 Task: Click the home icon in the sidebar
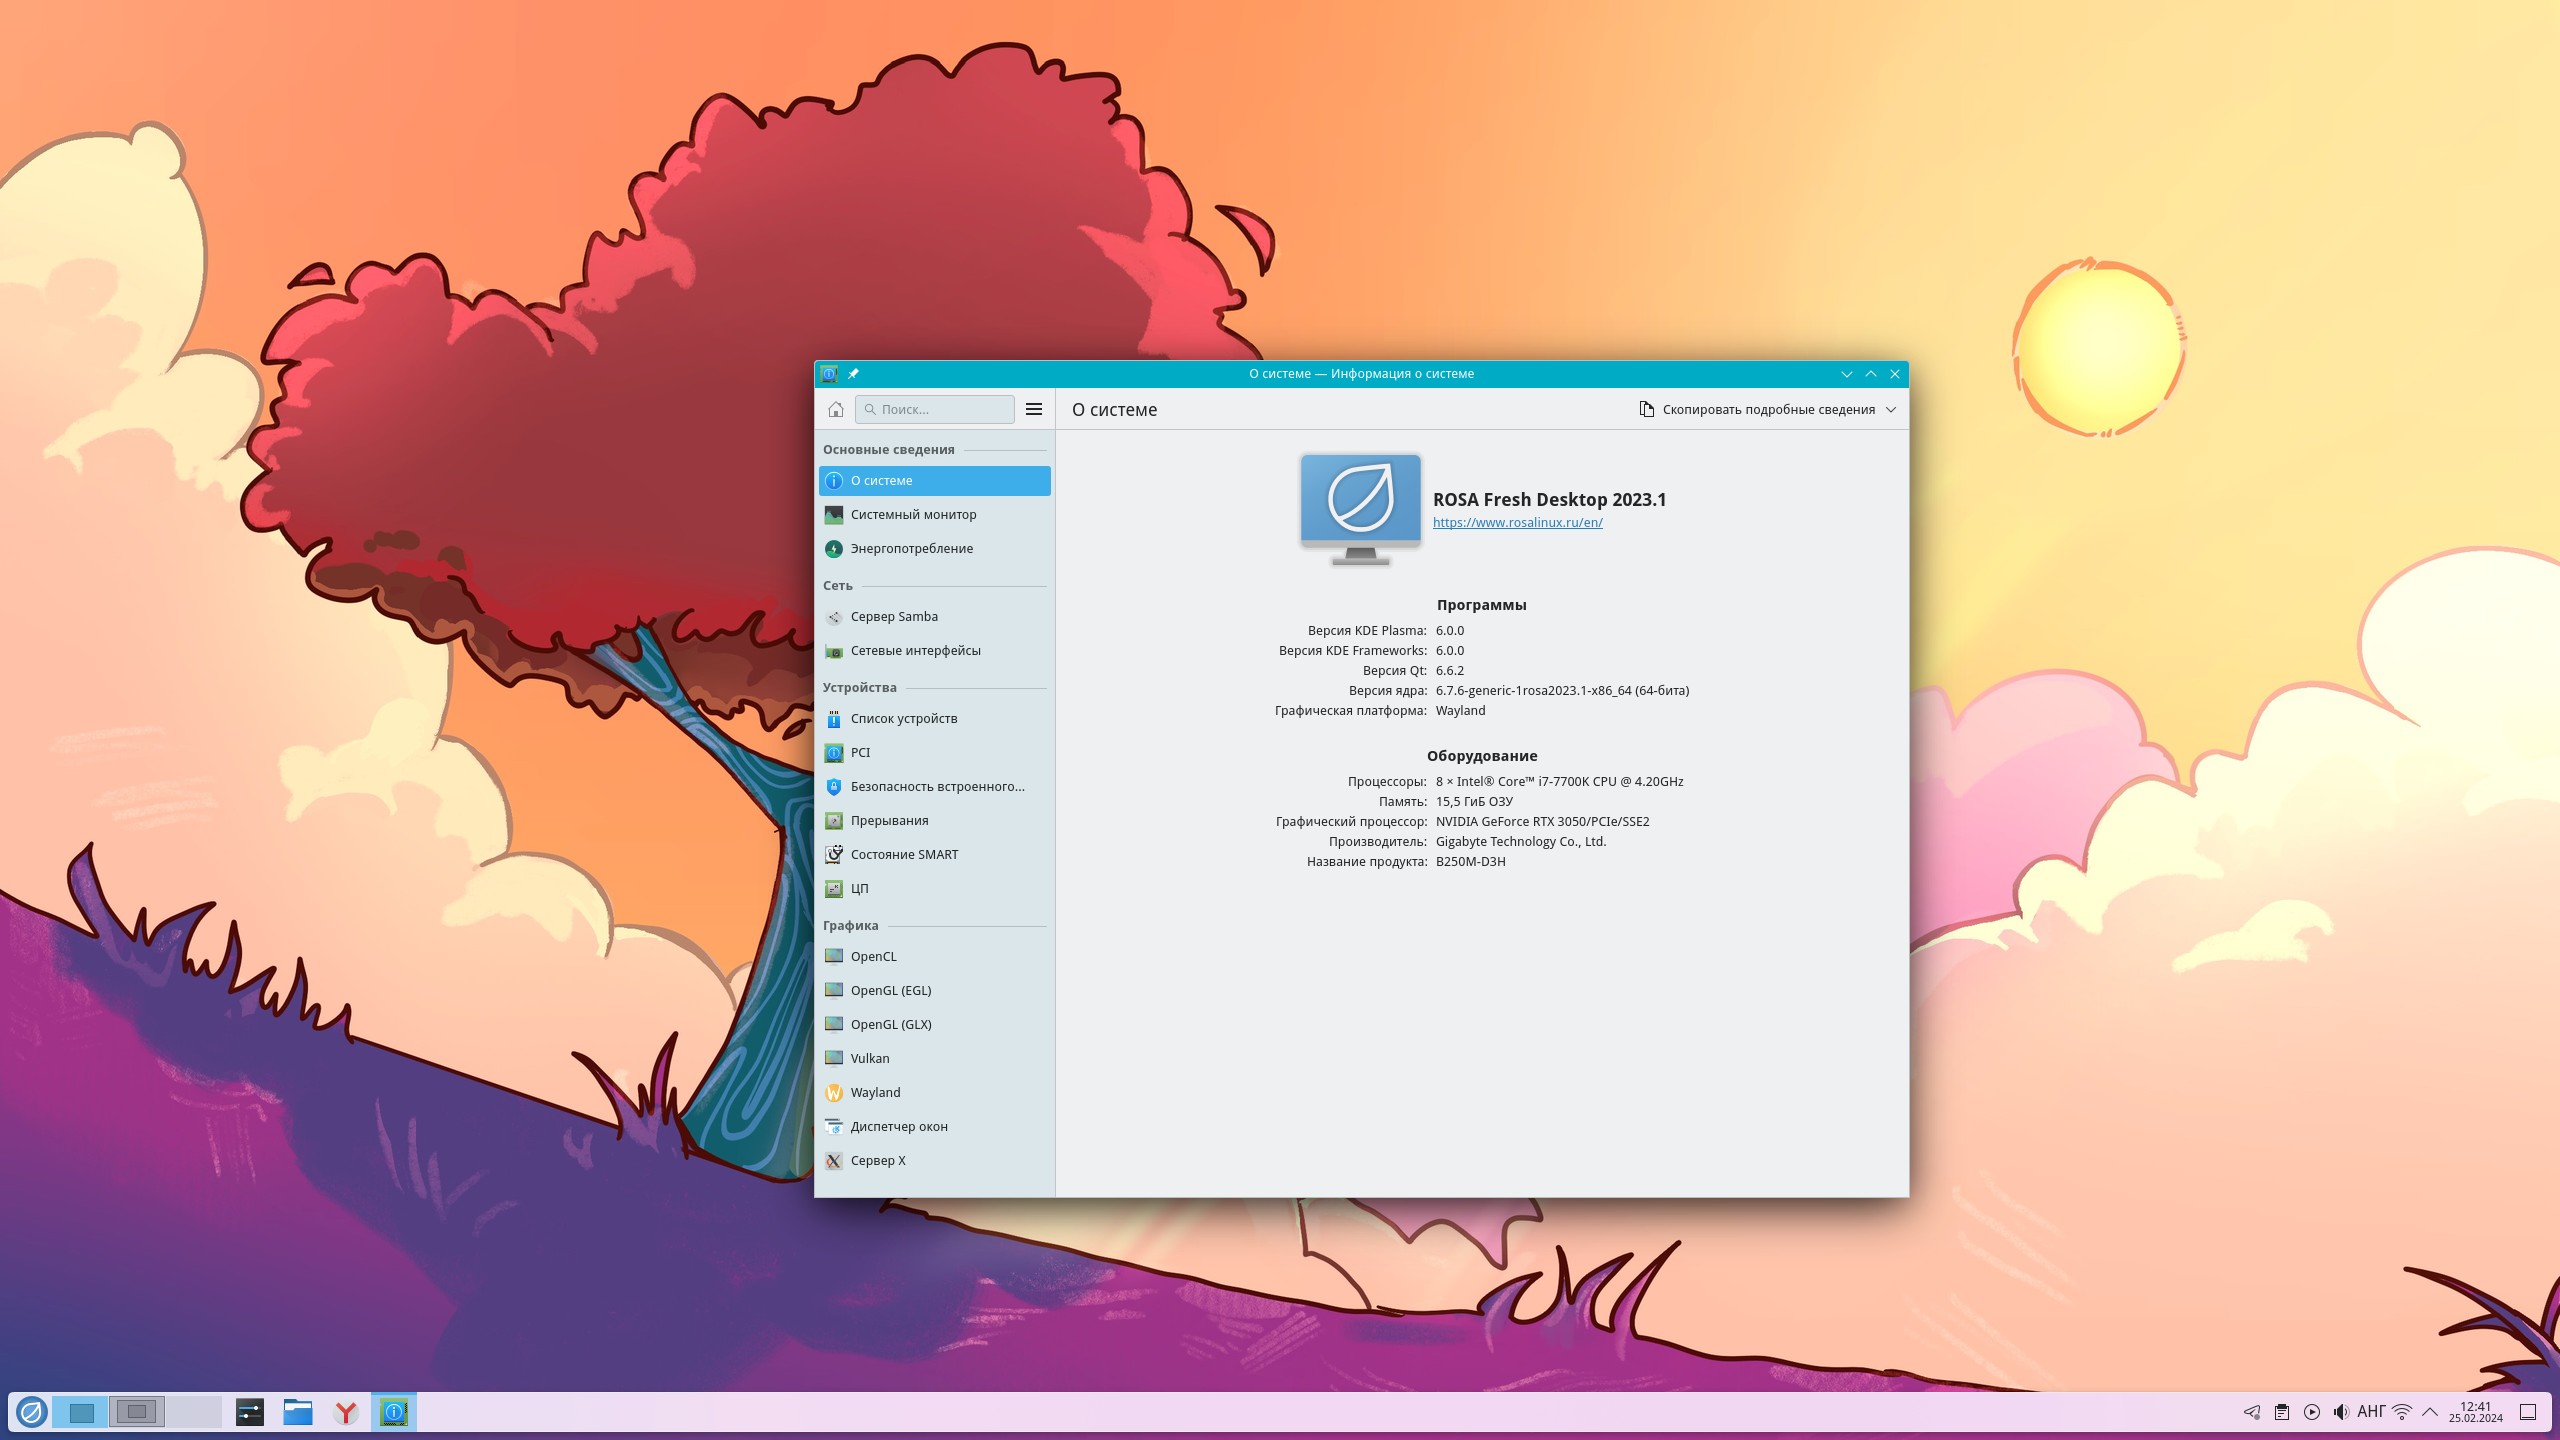[836, 409]
